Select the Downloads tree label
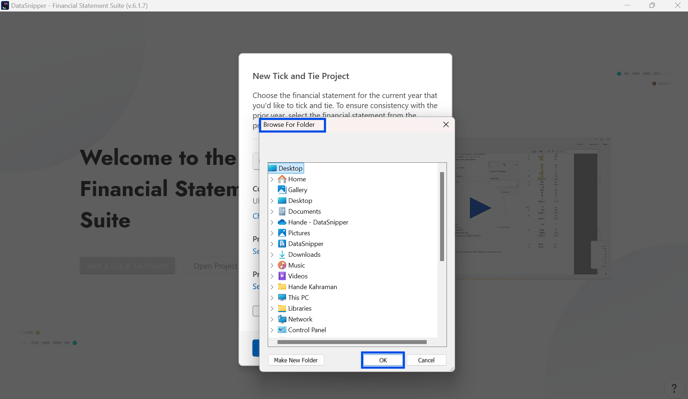 (x=304, y=254)
